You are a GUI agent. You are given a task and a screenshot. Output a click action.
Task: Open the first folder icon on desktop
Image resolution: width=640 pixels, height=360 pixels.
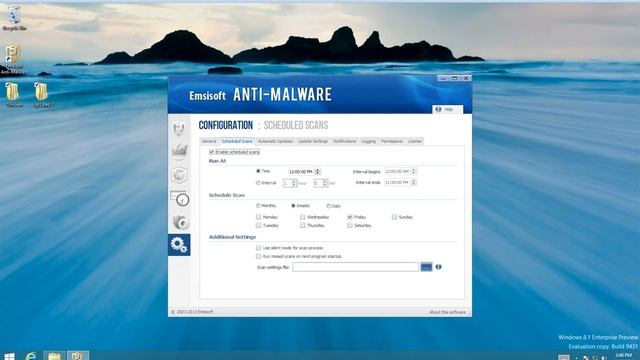click(x=13, y=94)
